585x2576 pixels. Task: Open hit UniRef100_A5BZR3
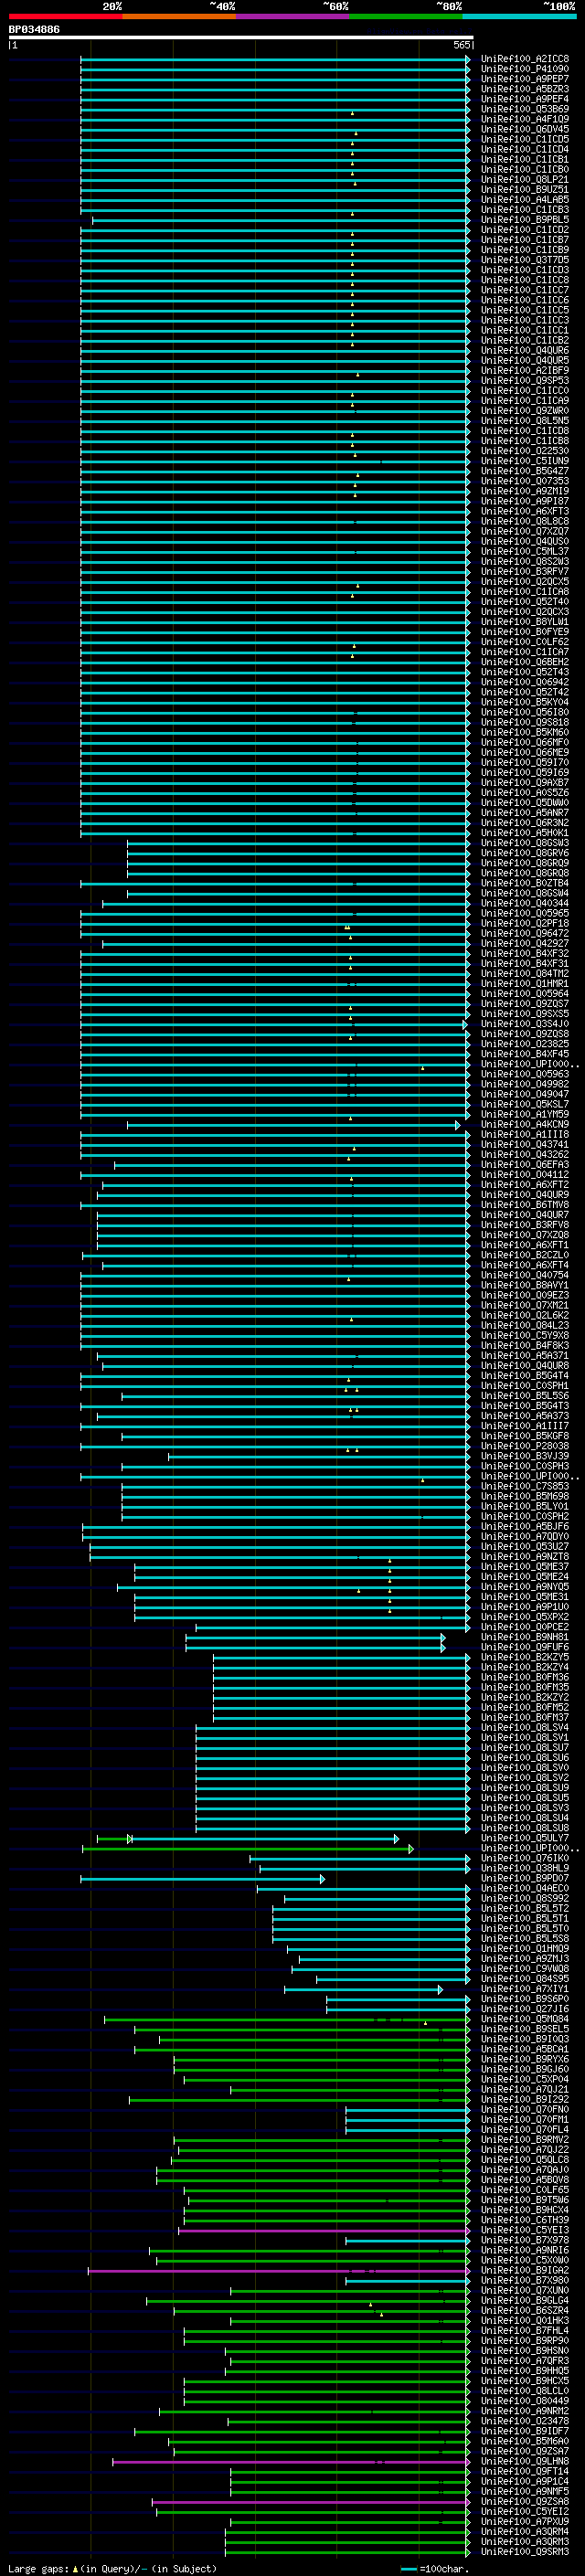(x=525, y=89)
